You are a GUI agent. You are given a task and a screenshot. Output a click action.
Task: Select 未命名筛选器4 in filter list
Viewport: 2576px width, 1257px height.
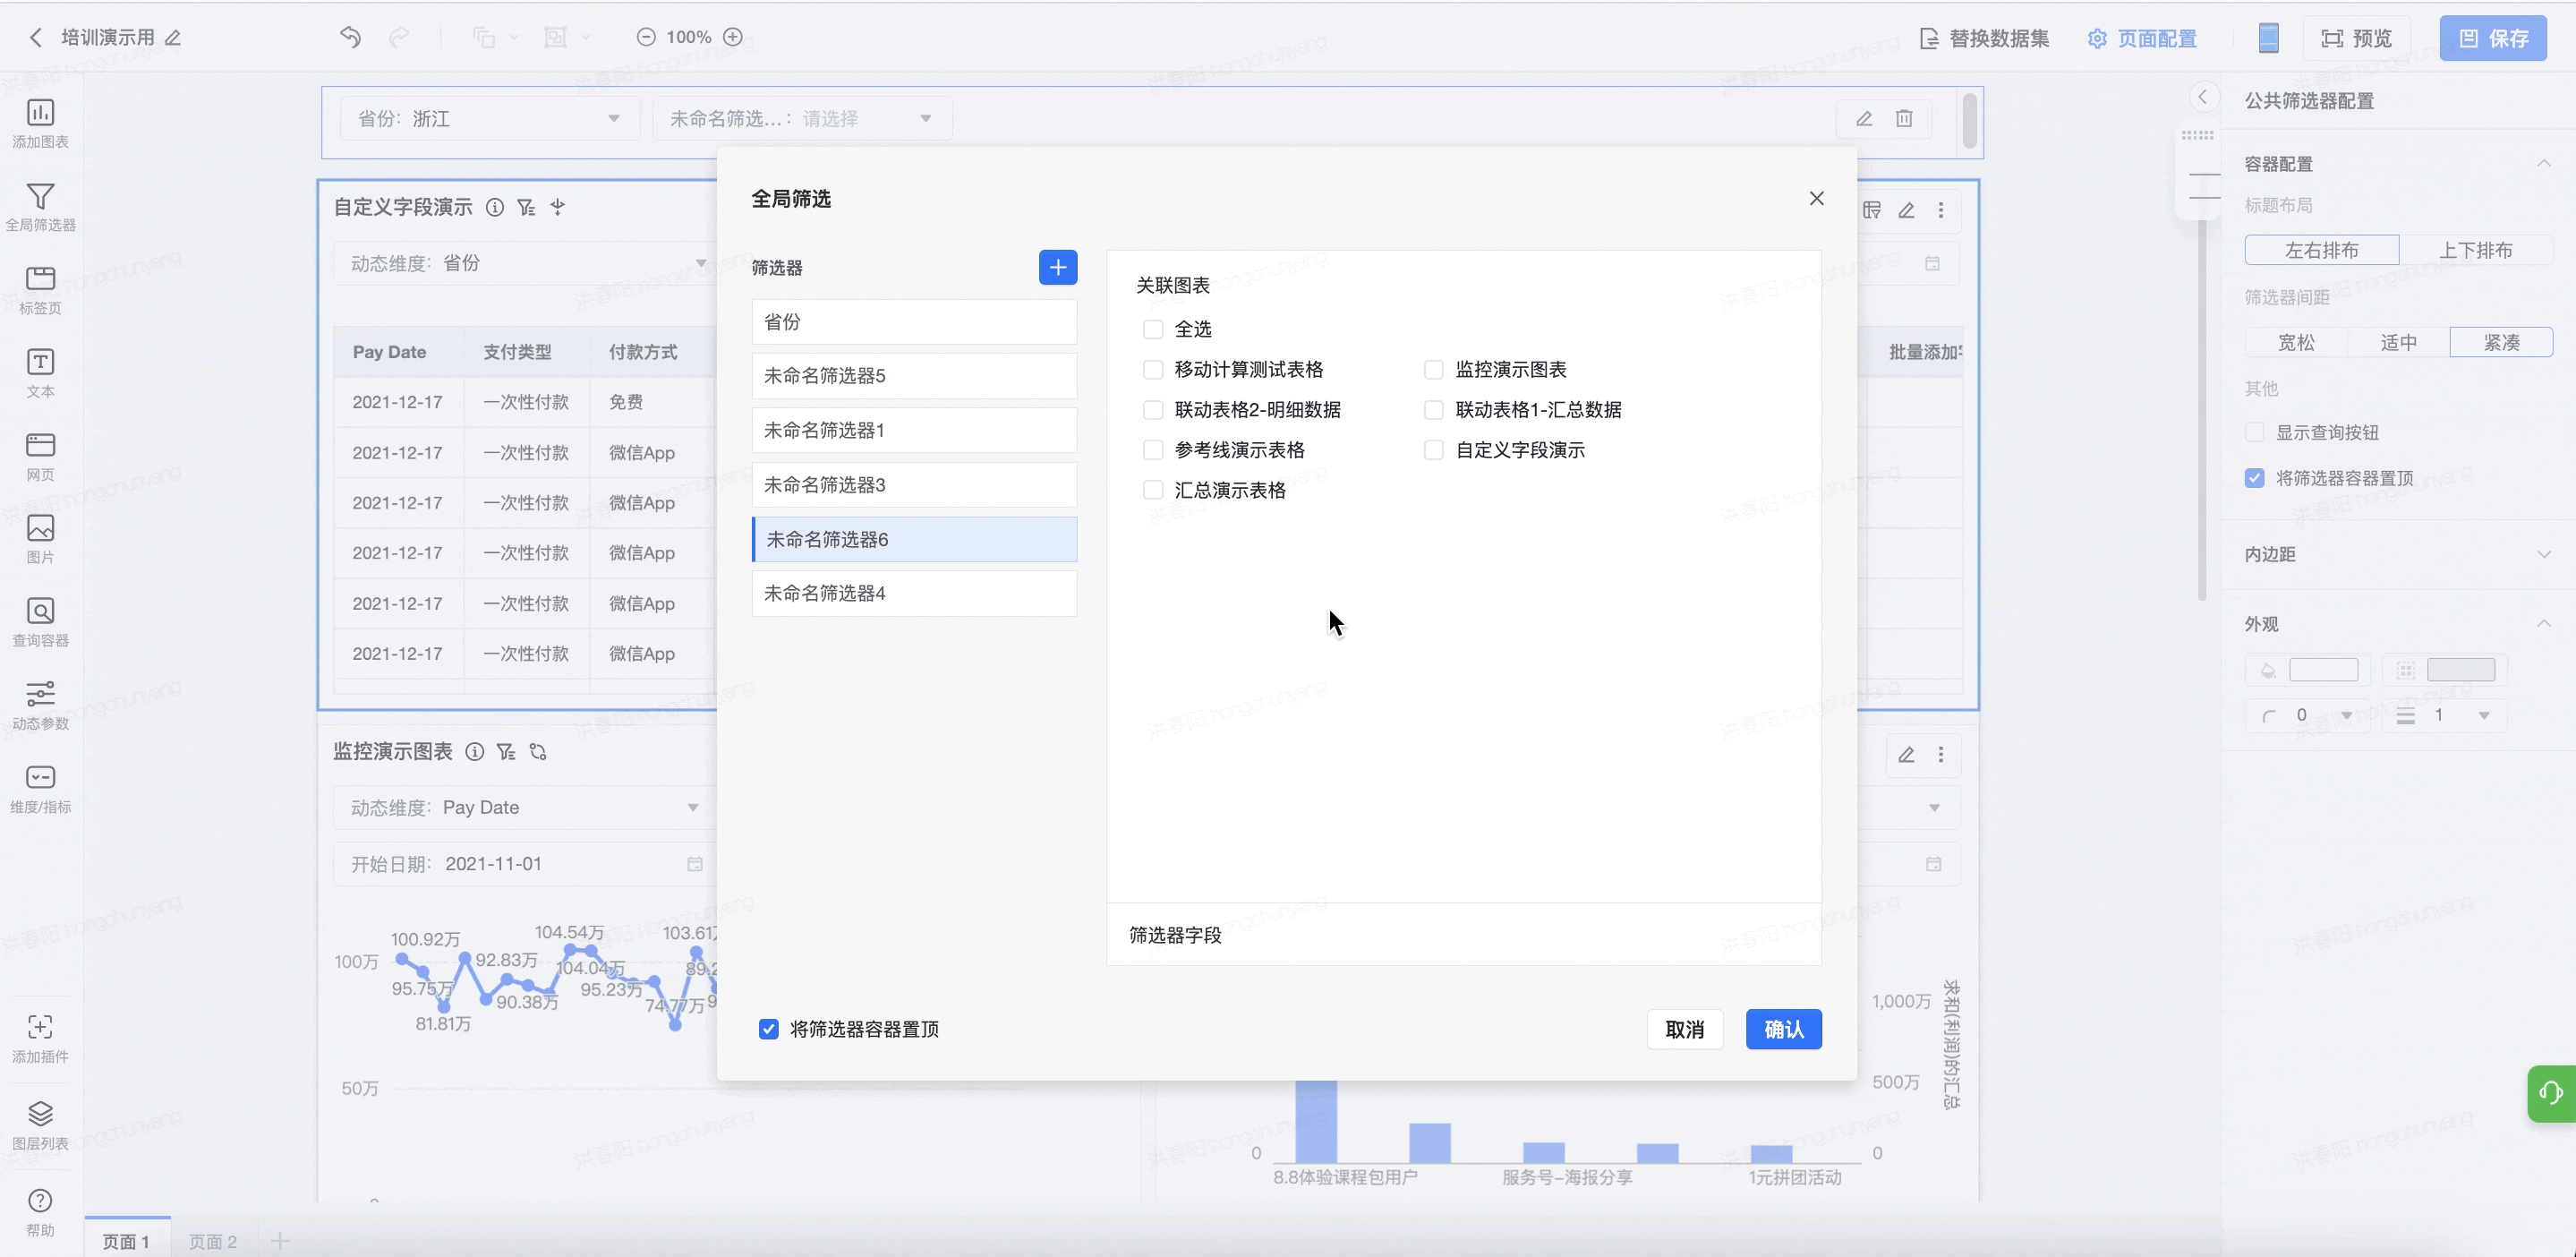point(914,593)
